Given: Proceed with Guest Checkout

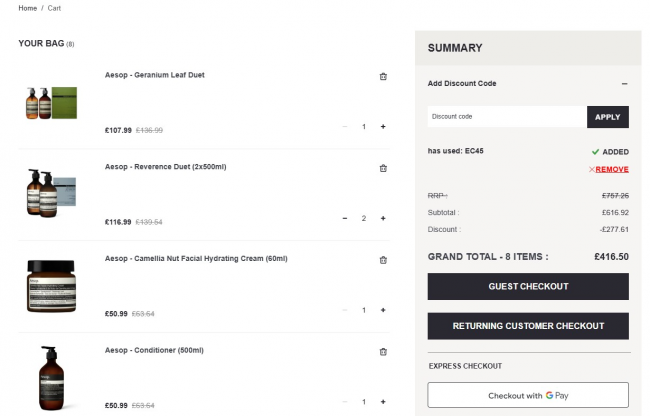Looking at the screenshot, I should pyautogui.click(x=528, y=287).
